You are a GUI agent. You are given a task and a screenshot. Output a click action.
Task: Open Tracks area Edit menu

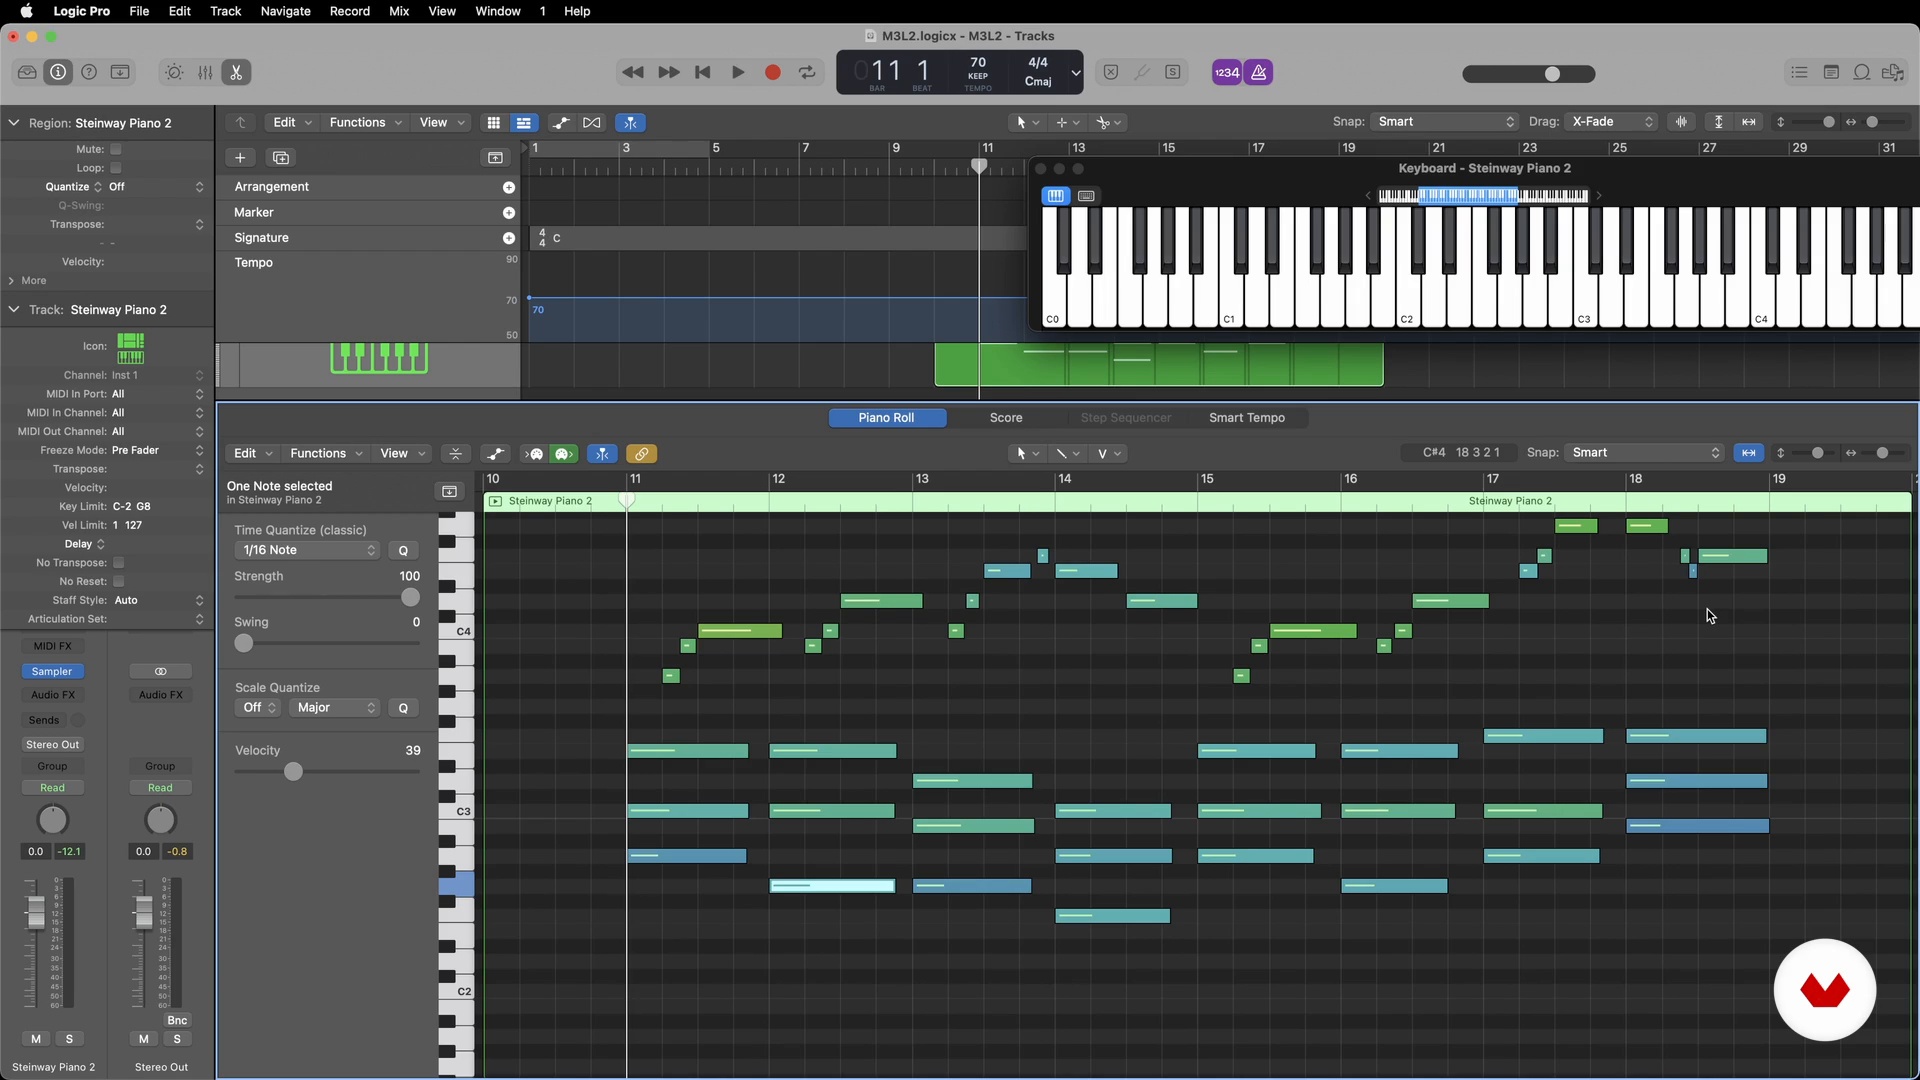(292, 122)
